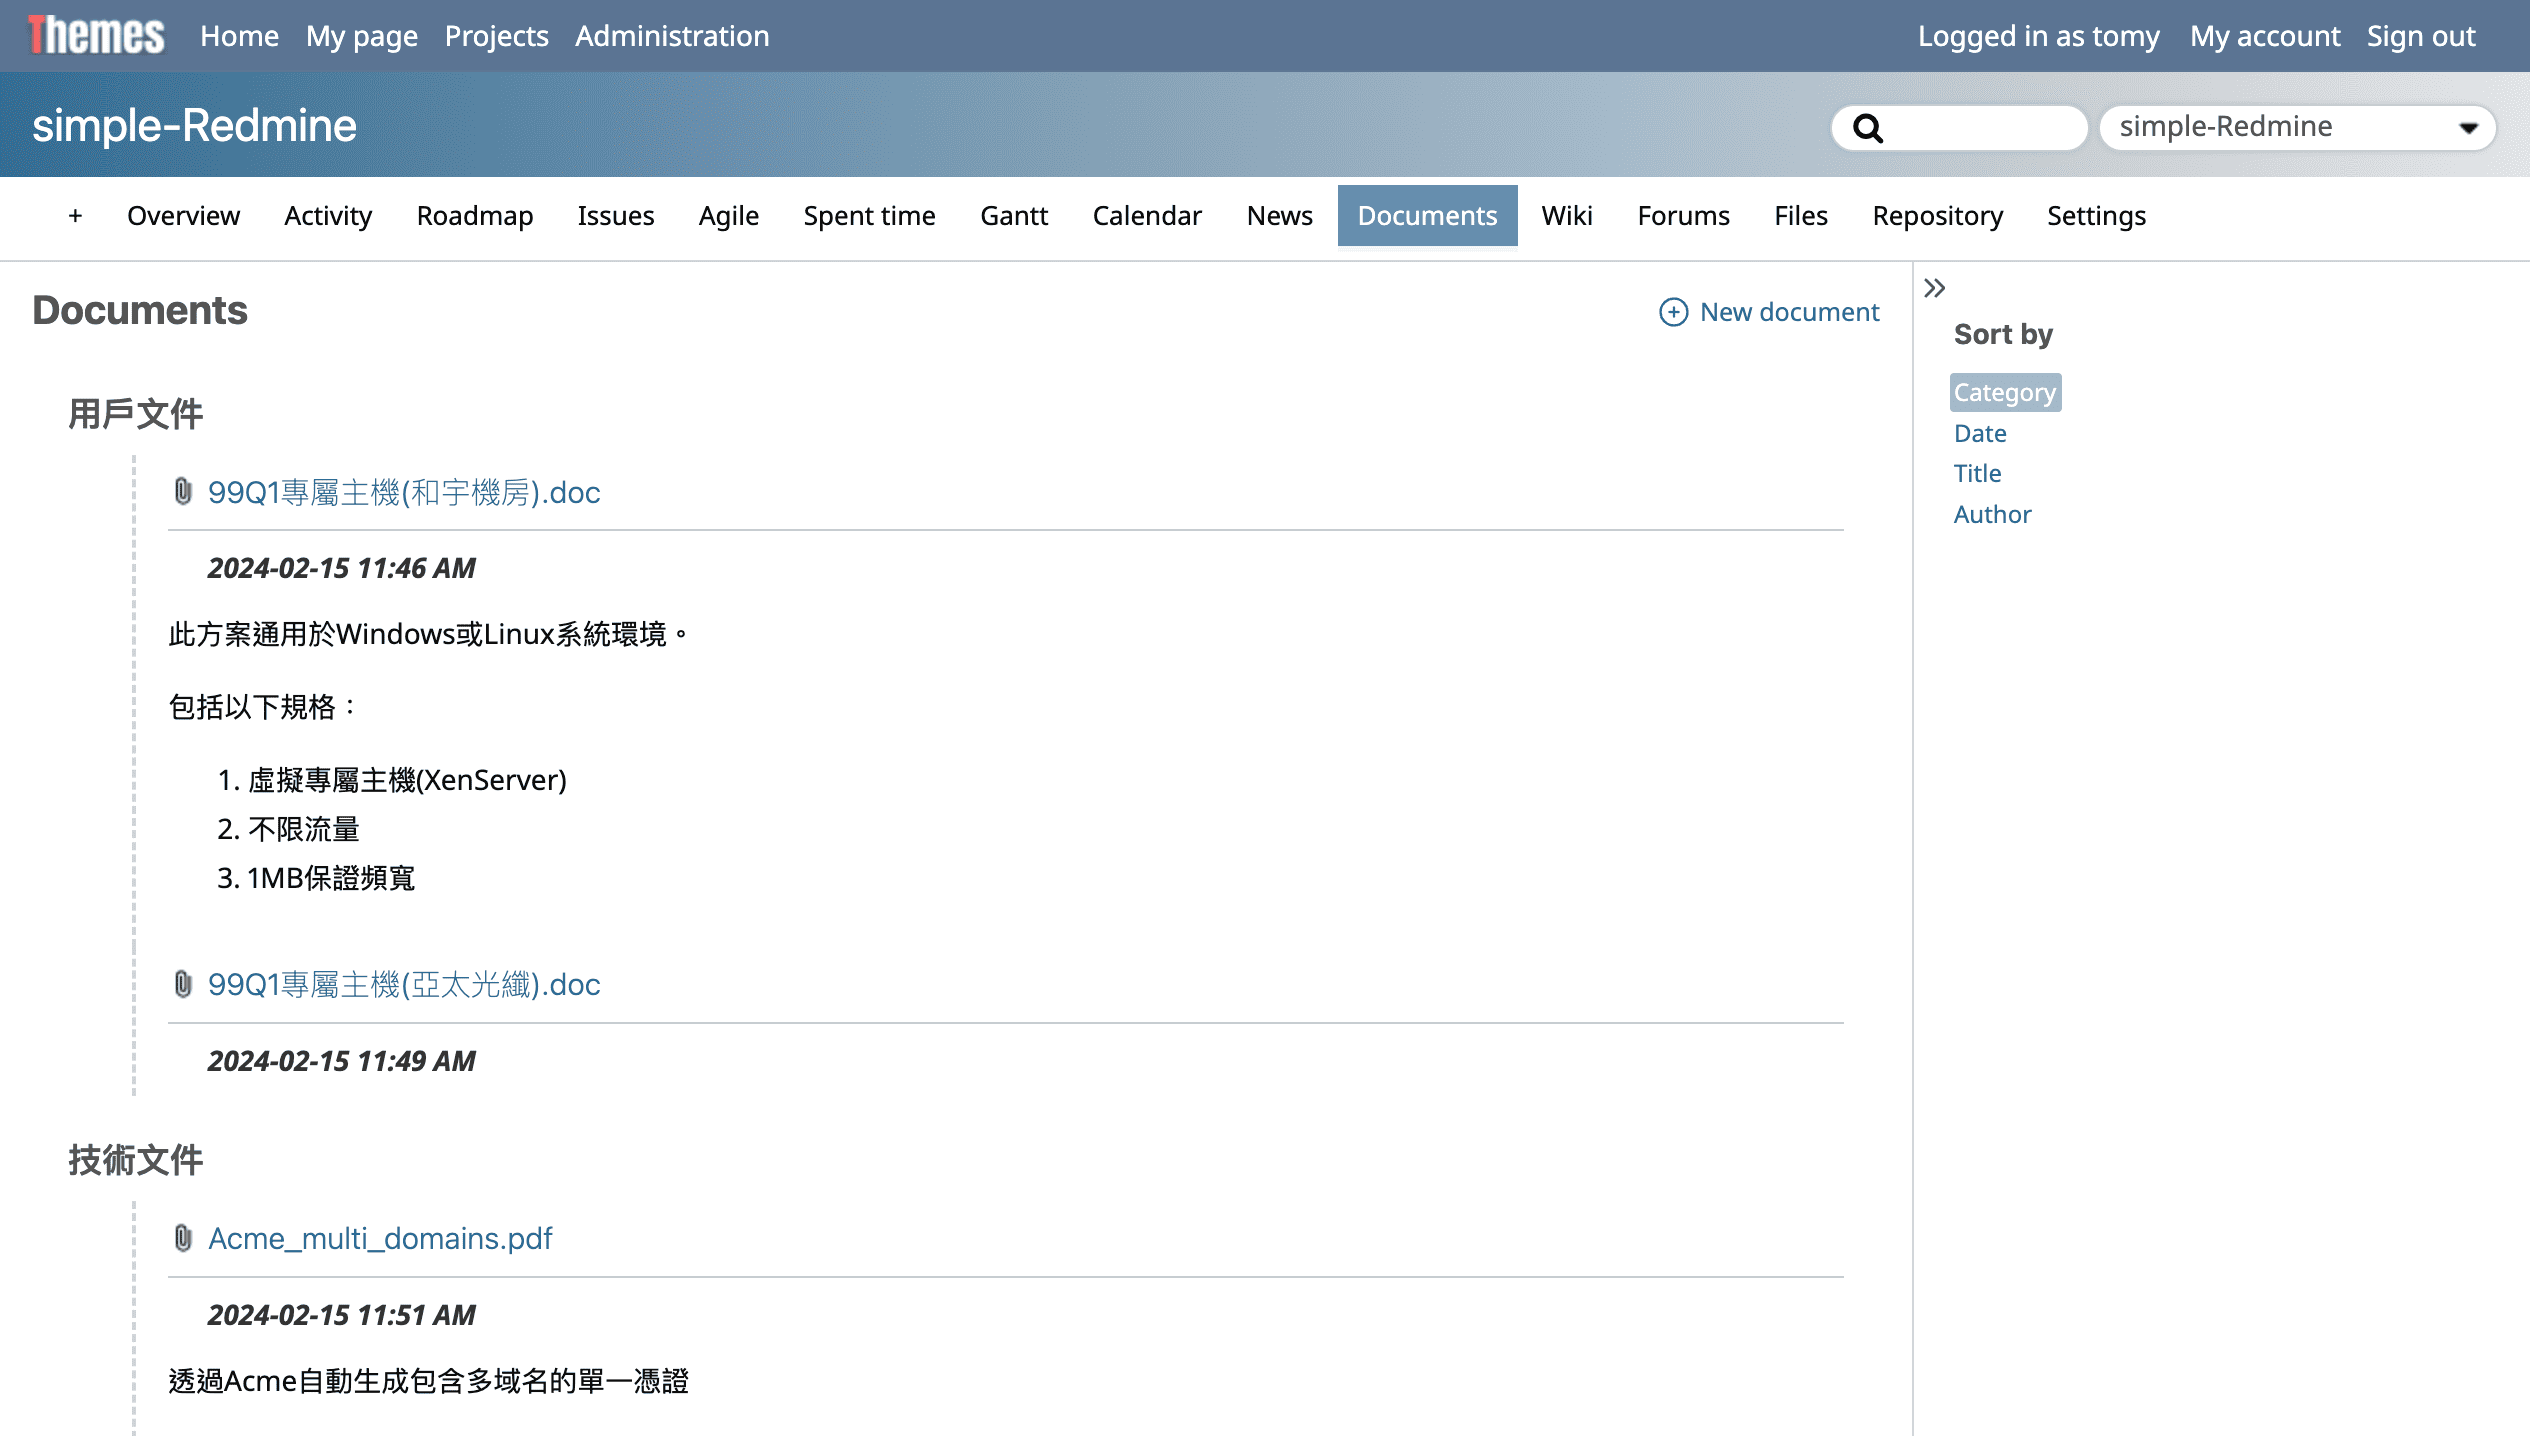Click paperclip icon next to 和宇機房 document
The width and height of the screenshot is (2530, 1436).
click(183, 492)
